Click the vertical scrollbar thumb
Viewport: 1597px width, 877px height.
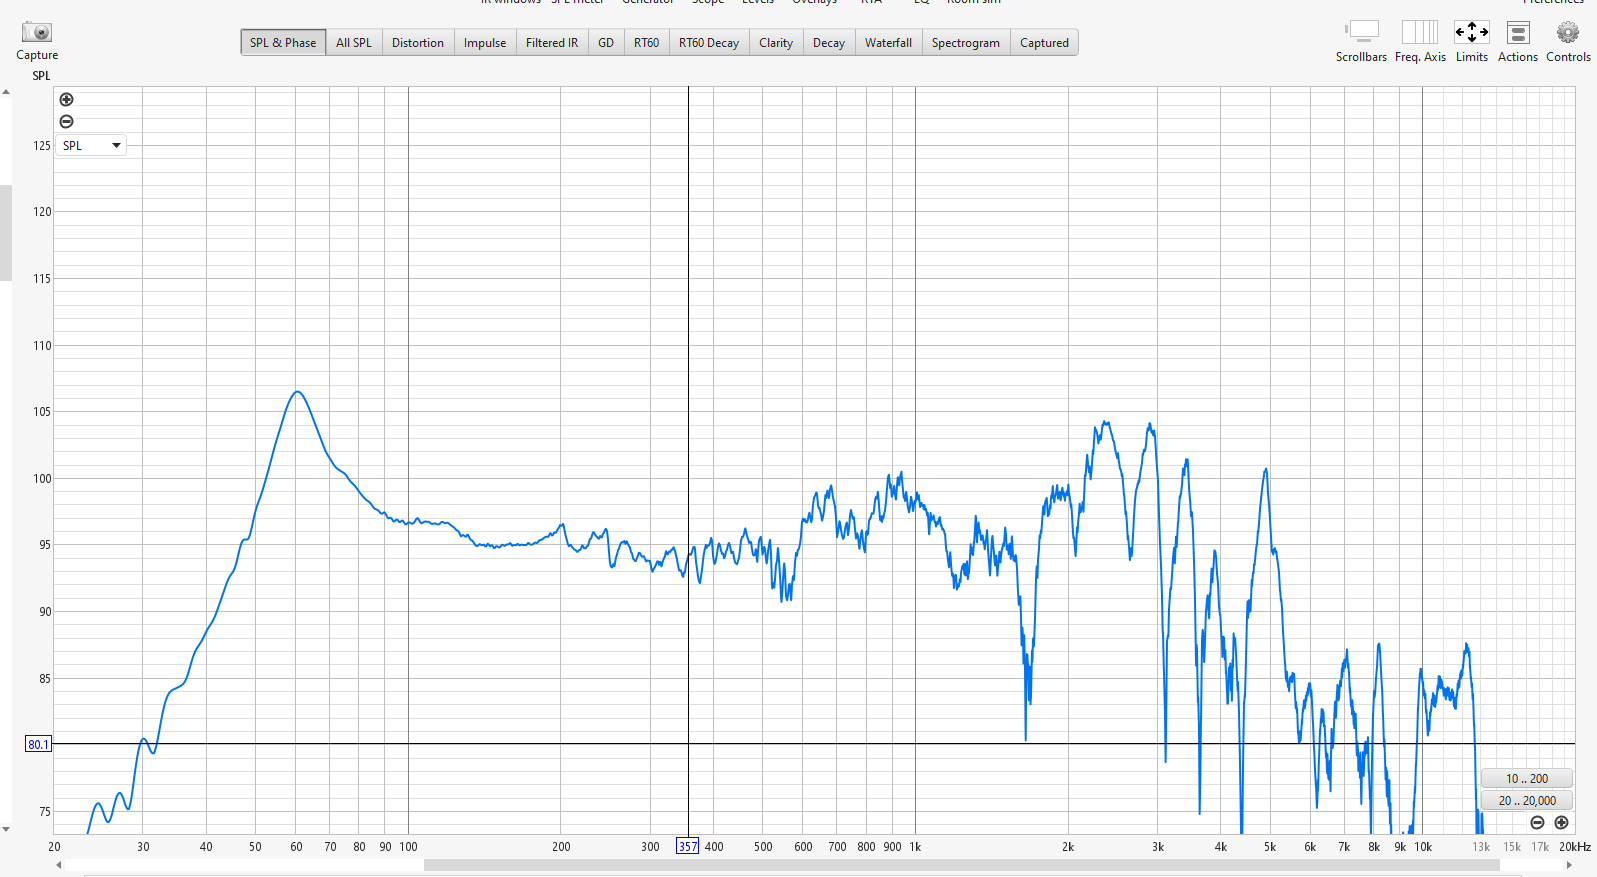point(6,232)
